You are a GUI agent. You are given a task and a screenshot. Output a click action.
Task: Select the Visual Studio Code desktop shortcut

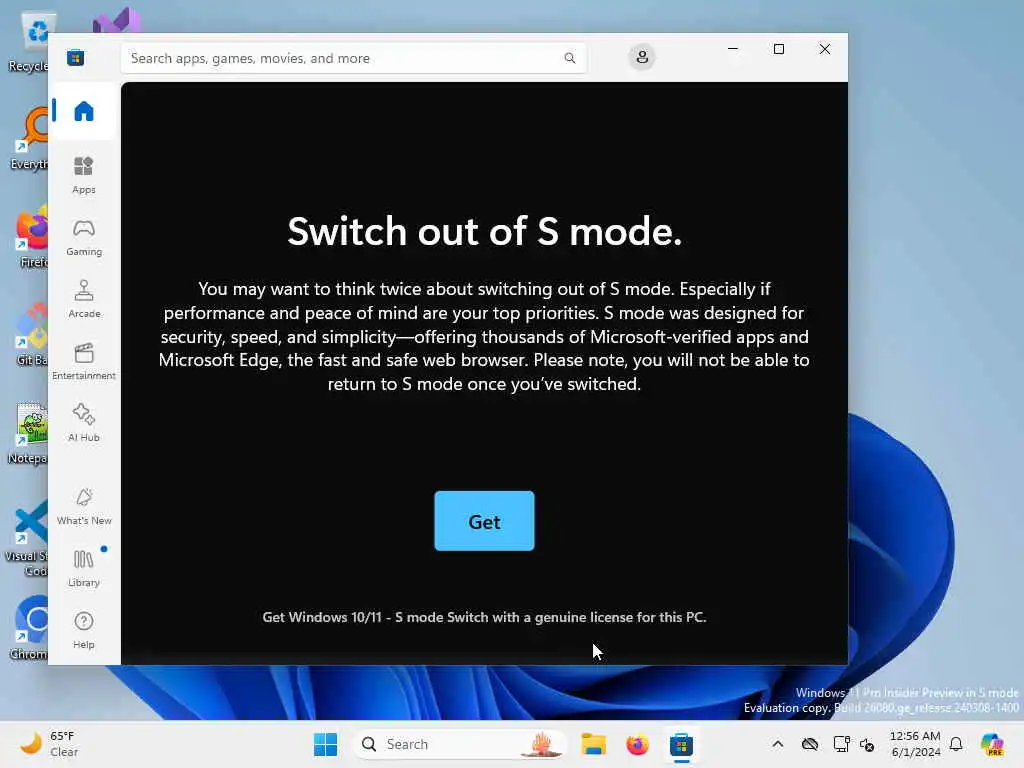[26, 538]
